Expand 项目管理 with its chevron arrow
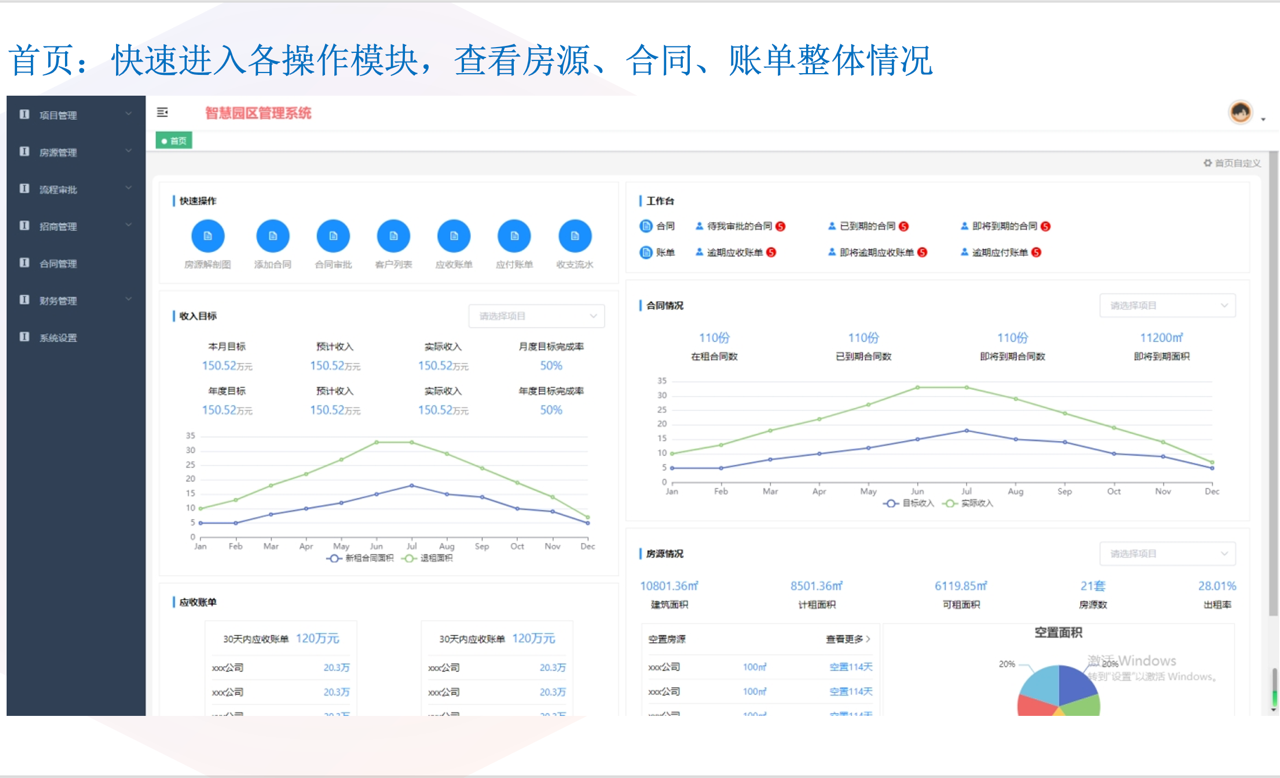This screenshot has height=778, width=1280. [129, 114]
